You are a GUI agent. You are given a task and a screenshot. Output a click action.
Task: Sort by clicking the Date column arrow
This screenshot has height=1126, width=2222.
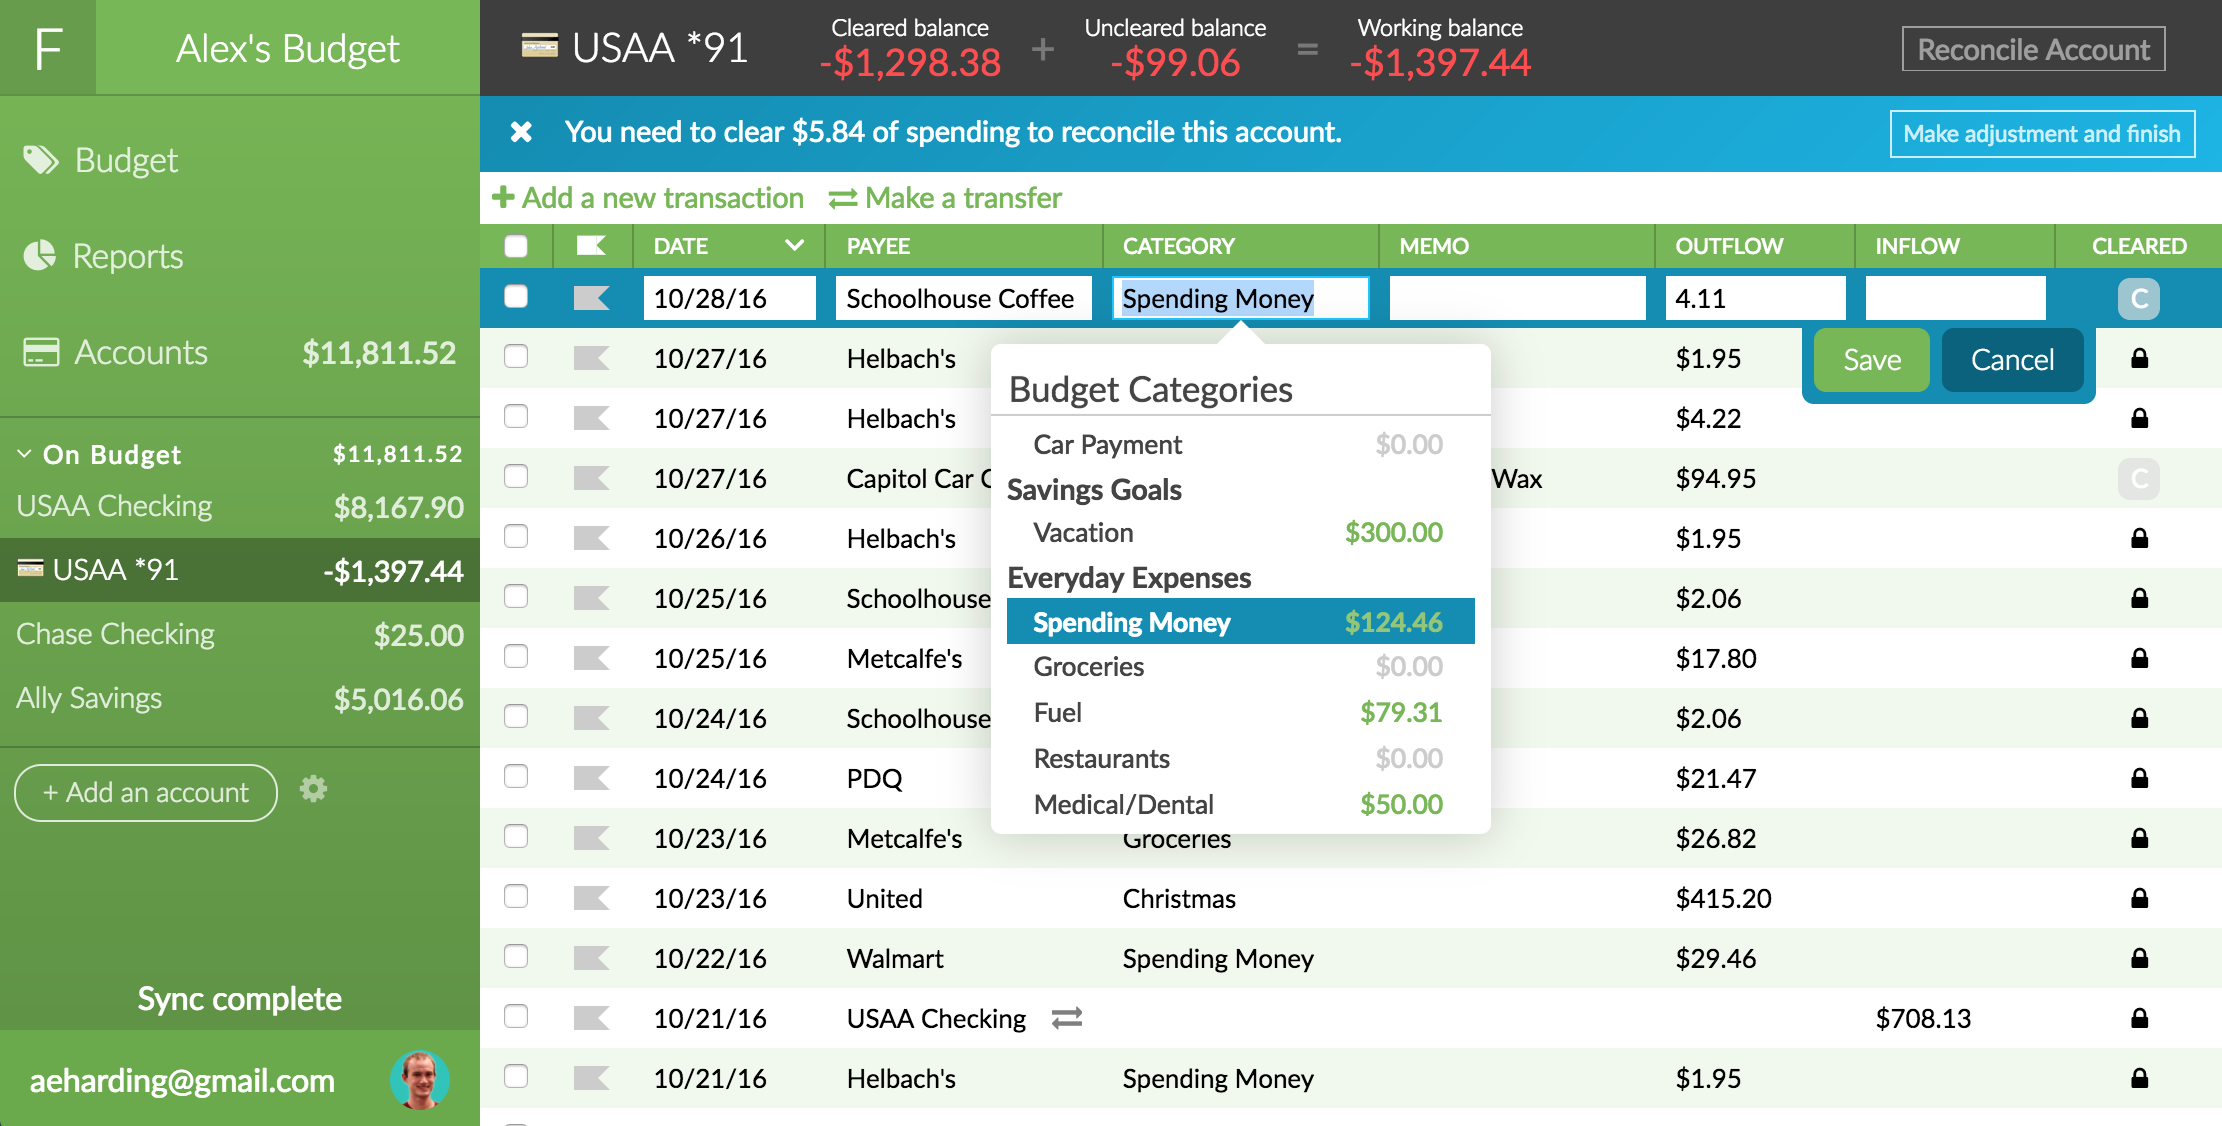(794, 246)
